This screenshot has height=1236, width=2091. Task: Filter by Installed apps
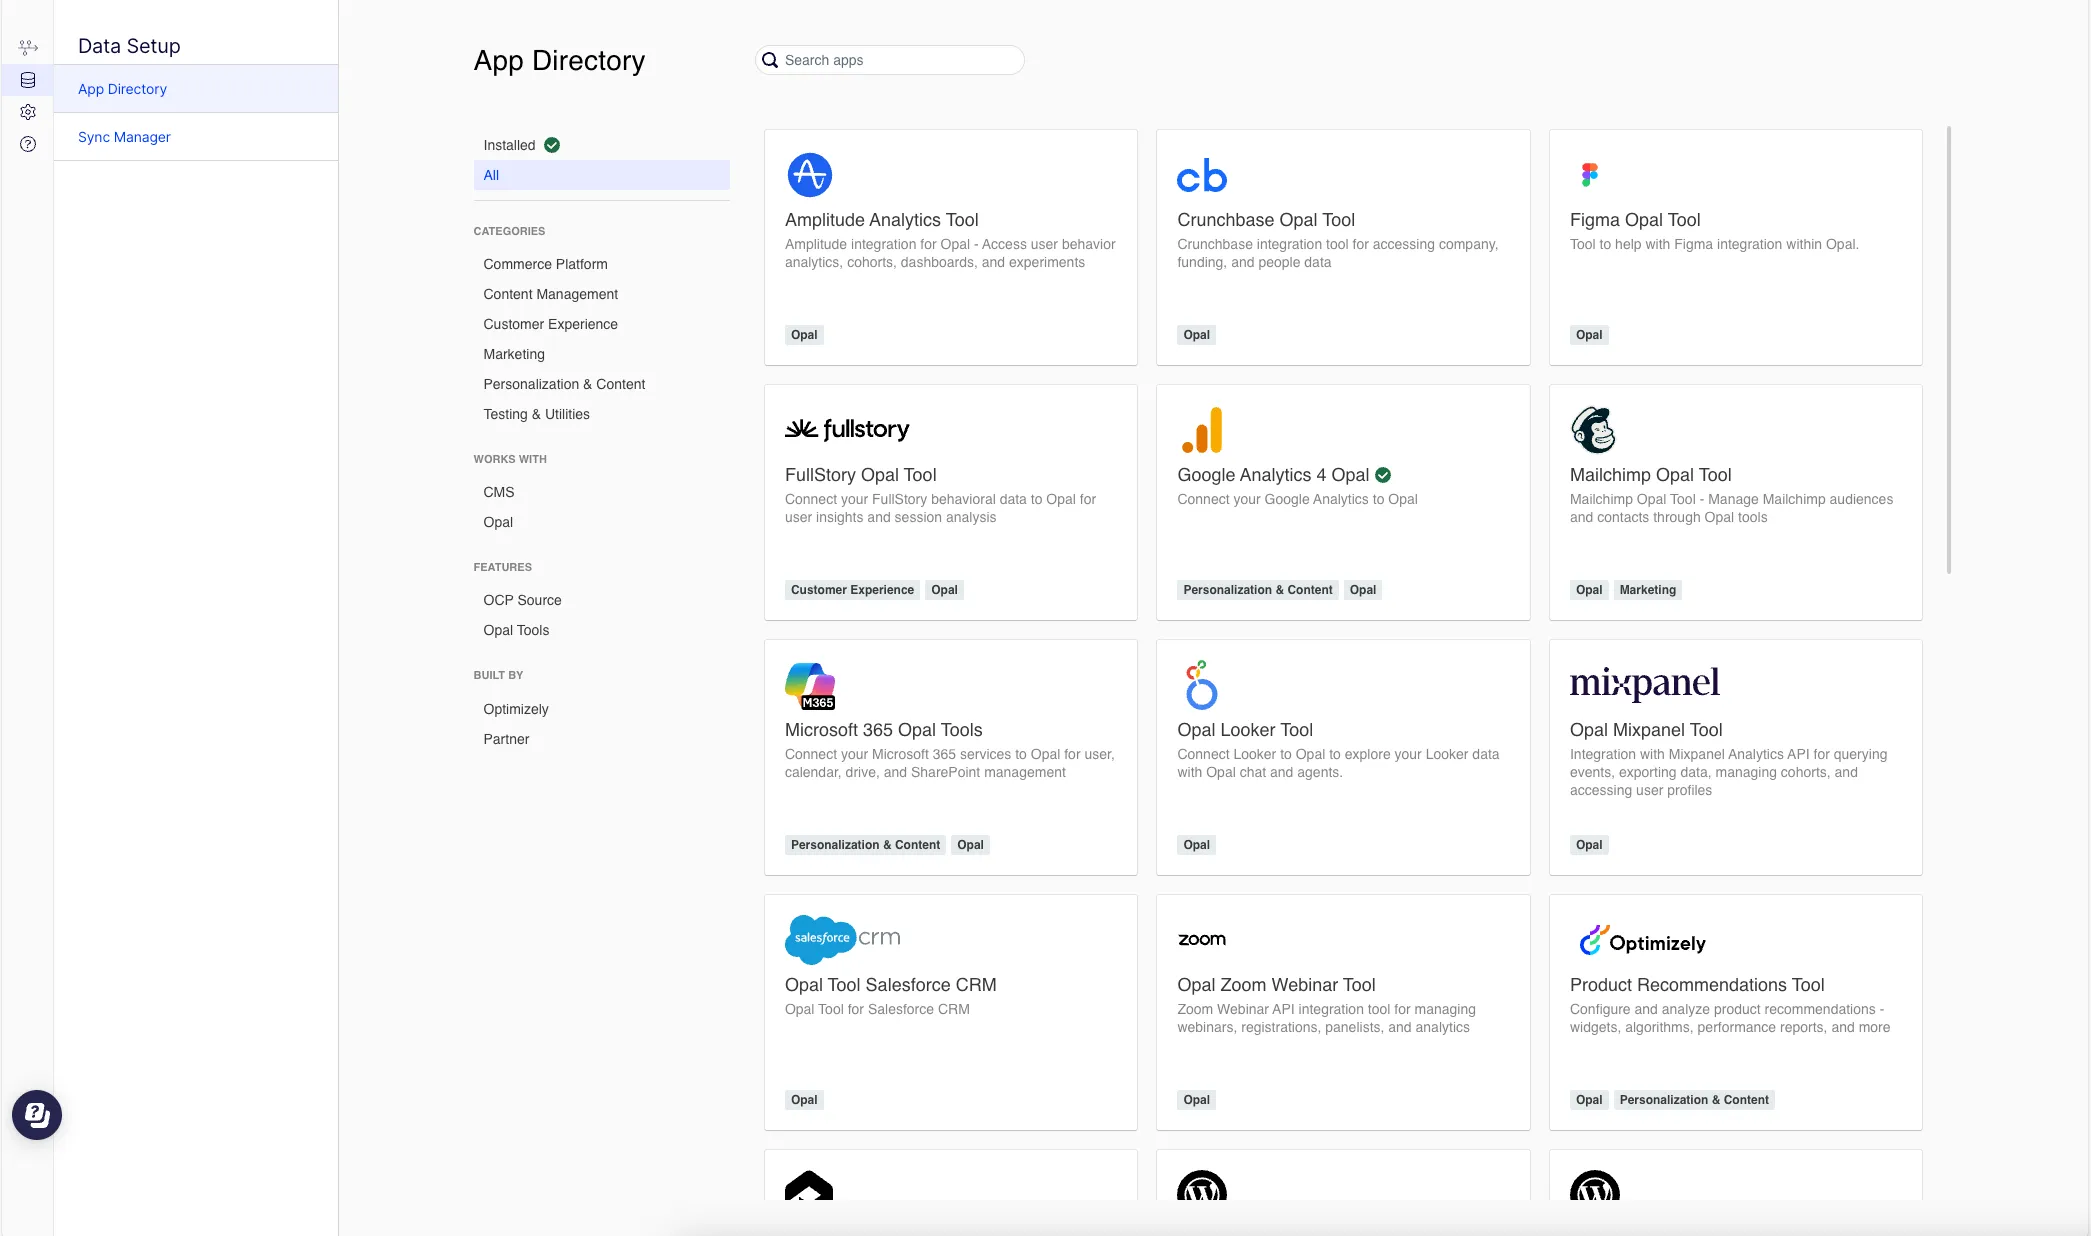pyautogui.click(x=510, y=145)
